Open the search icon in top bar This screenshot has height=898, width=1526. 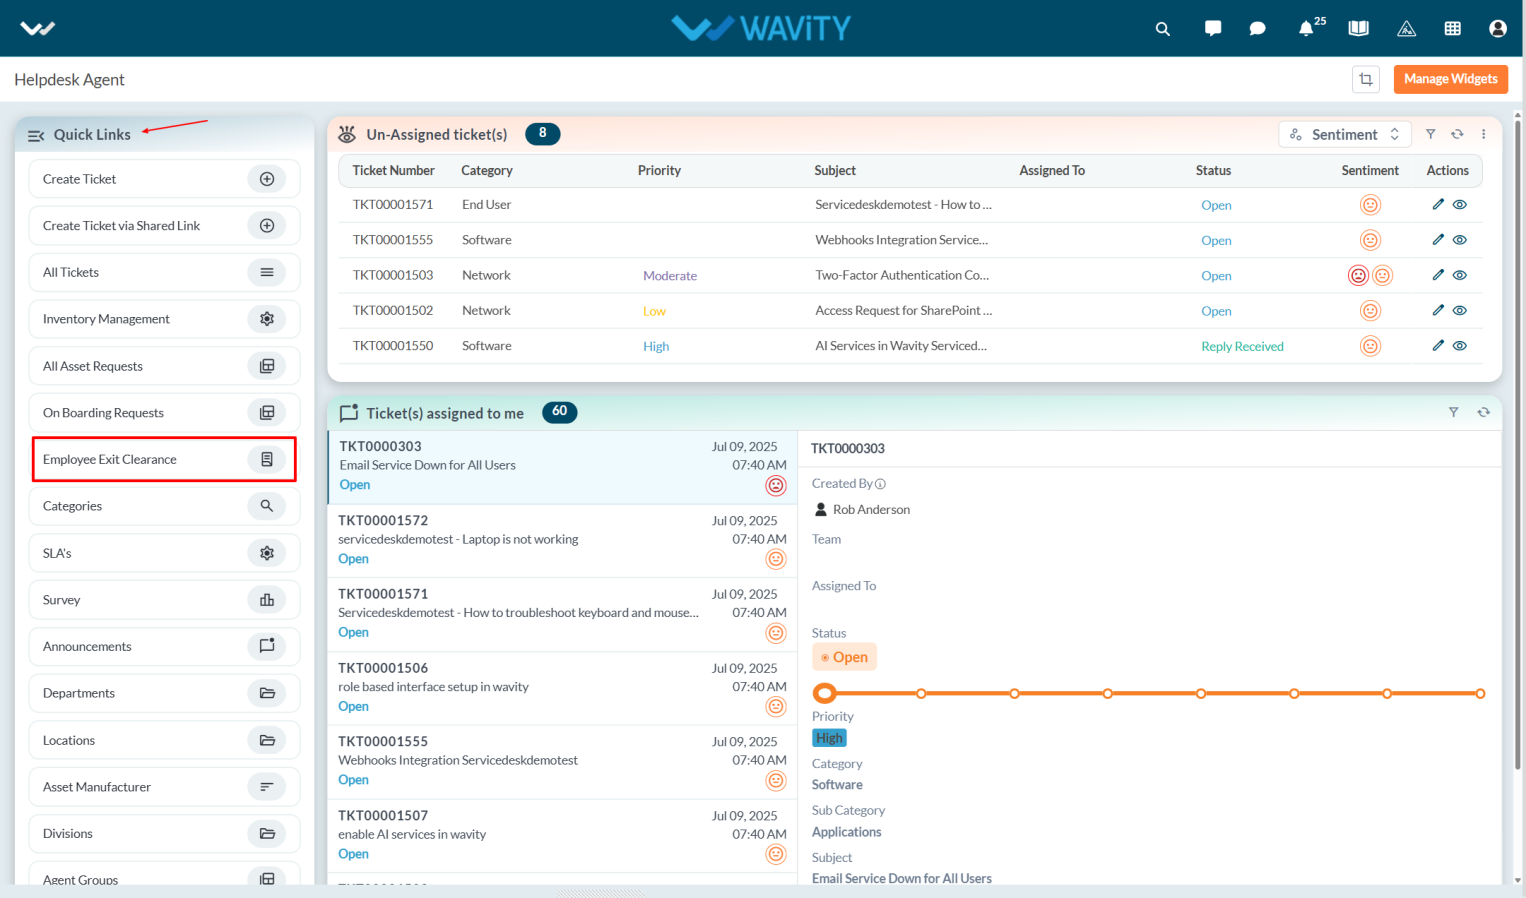tap(1162, 29)
